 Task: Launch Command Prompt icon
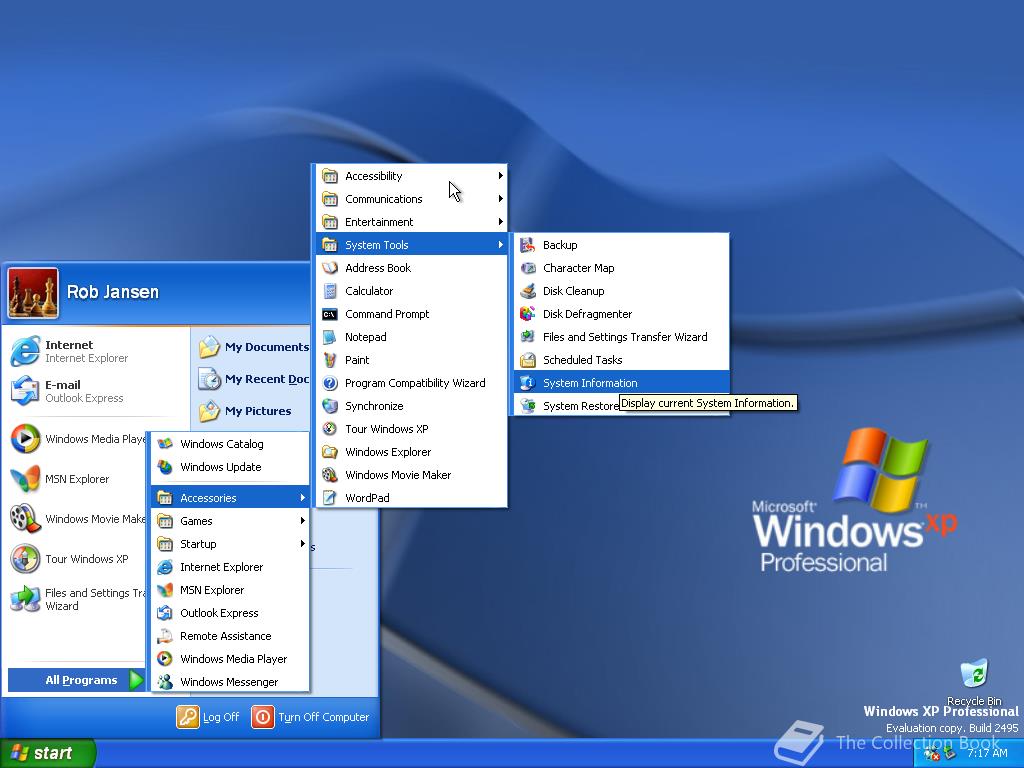[x=330, y=314]
